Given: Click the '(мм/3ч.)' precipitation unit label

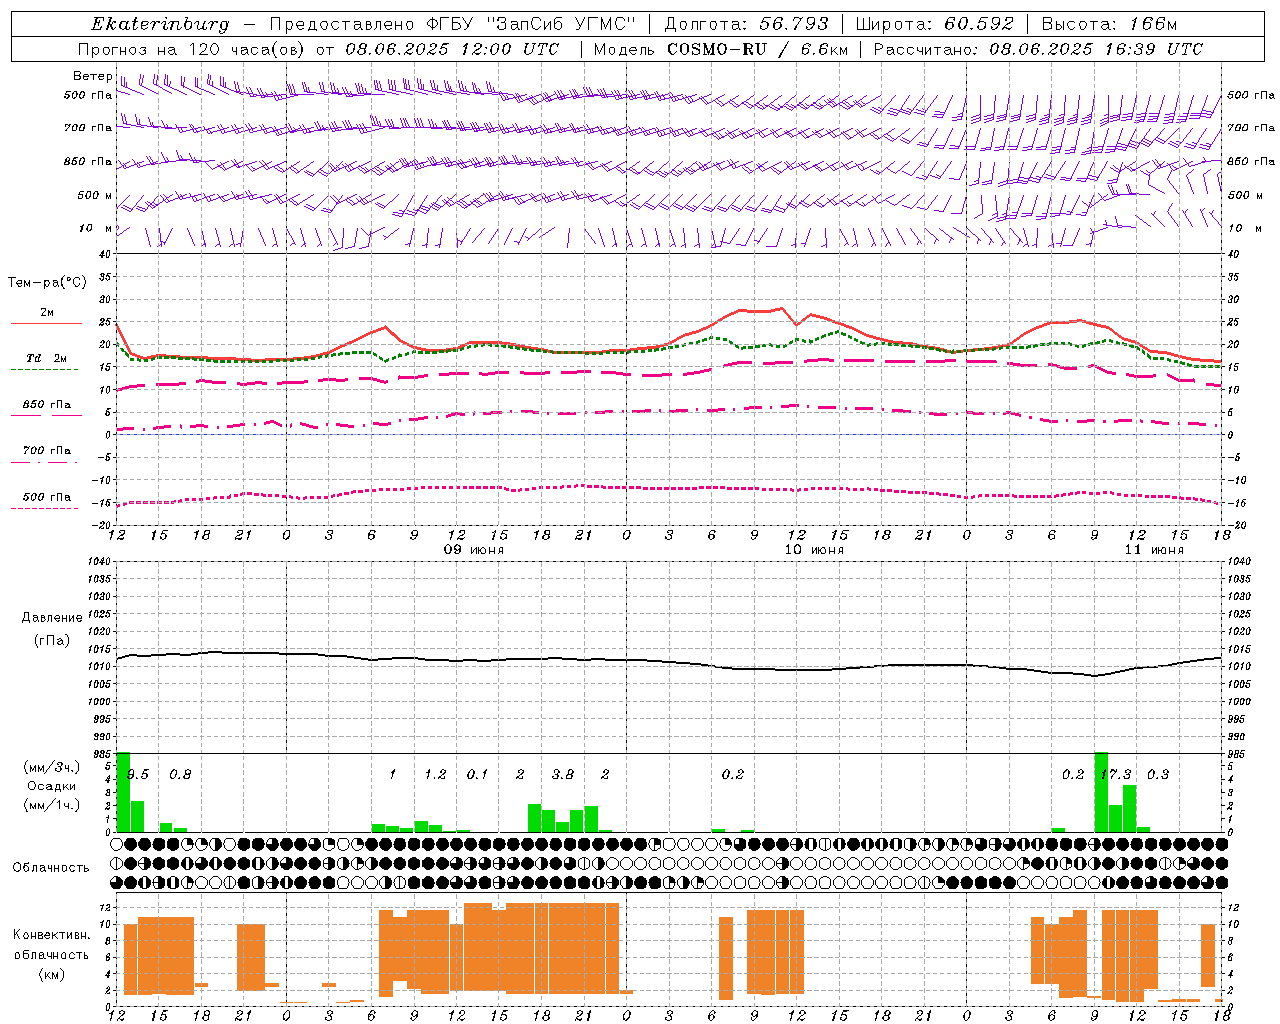Looking at the screenshot, I should (x=51, y=767).
